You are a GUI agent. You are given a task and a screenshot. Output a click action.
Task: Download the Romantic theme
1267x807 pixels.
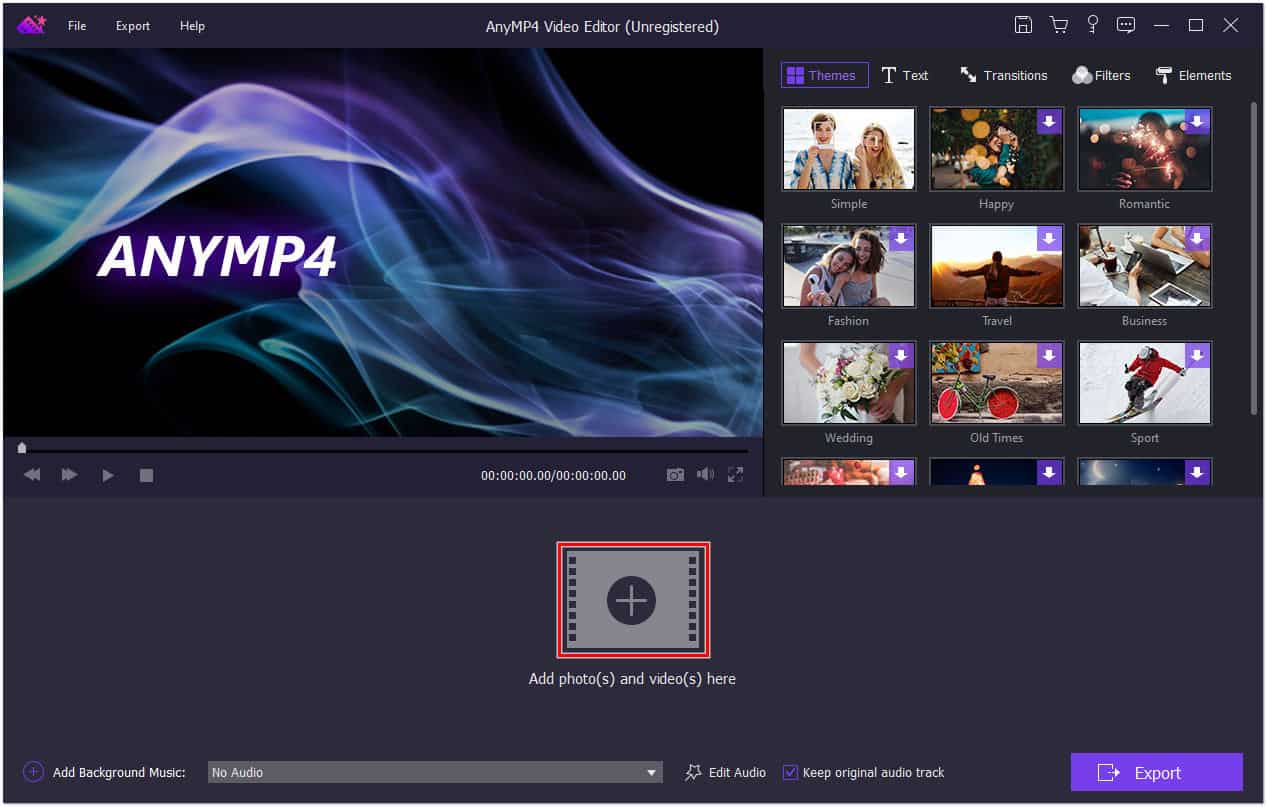click(1196, 121)
